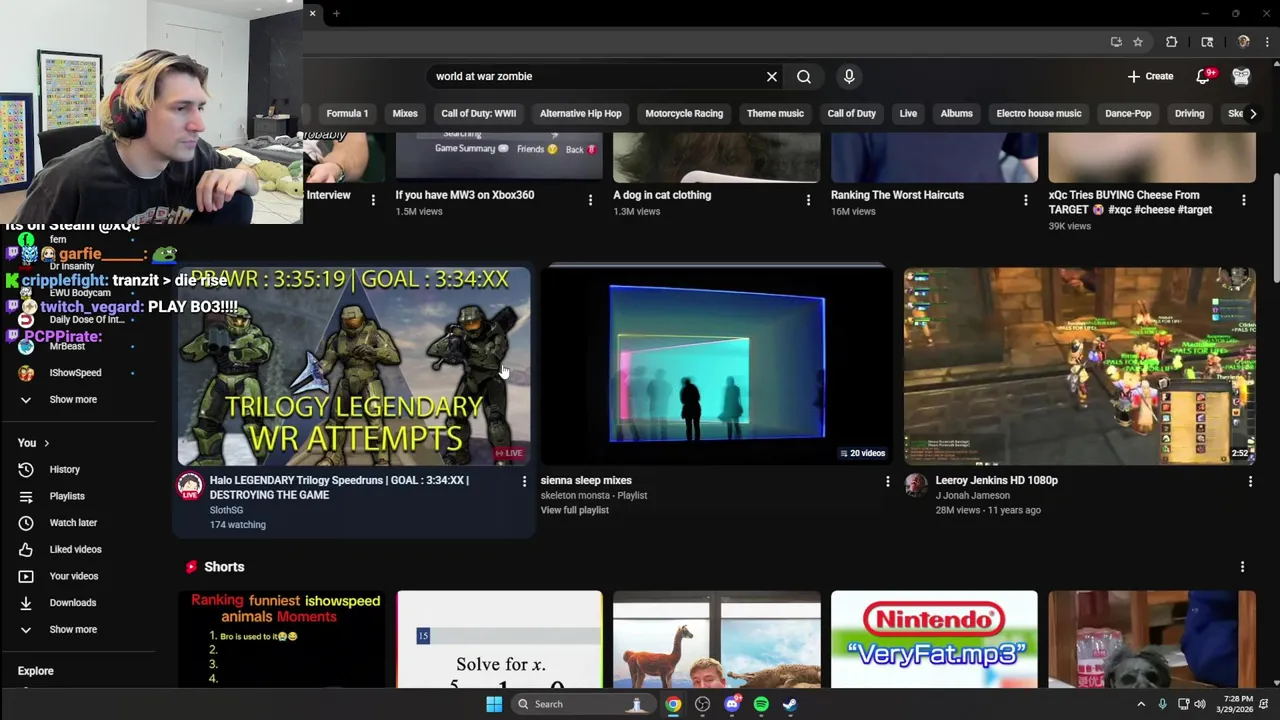
Task: Open a new browser tab
Action: [336, 13]
